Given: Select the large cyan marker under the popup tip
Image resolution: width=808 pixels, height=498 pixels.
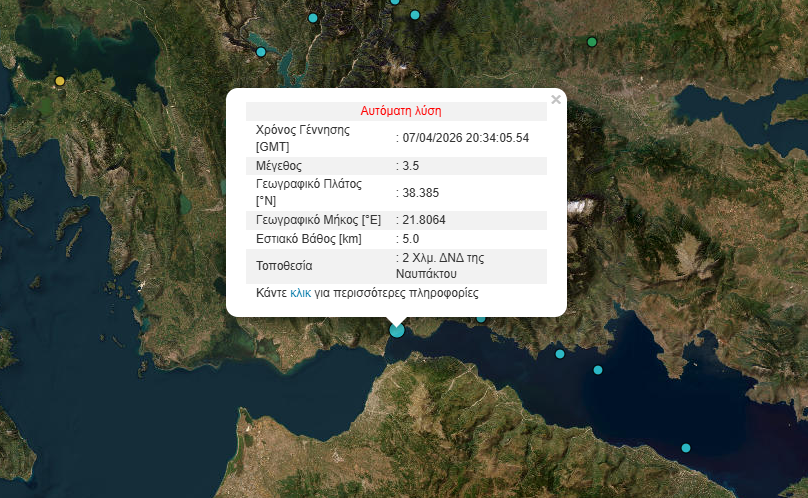Looking at the screenshot, I should click(x=397, y=329).
